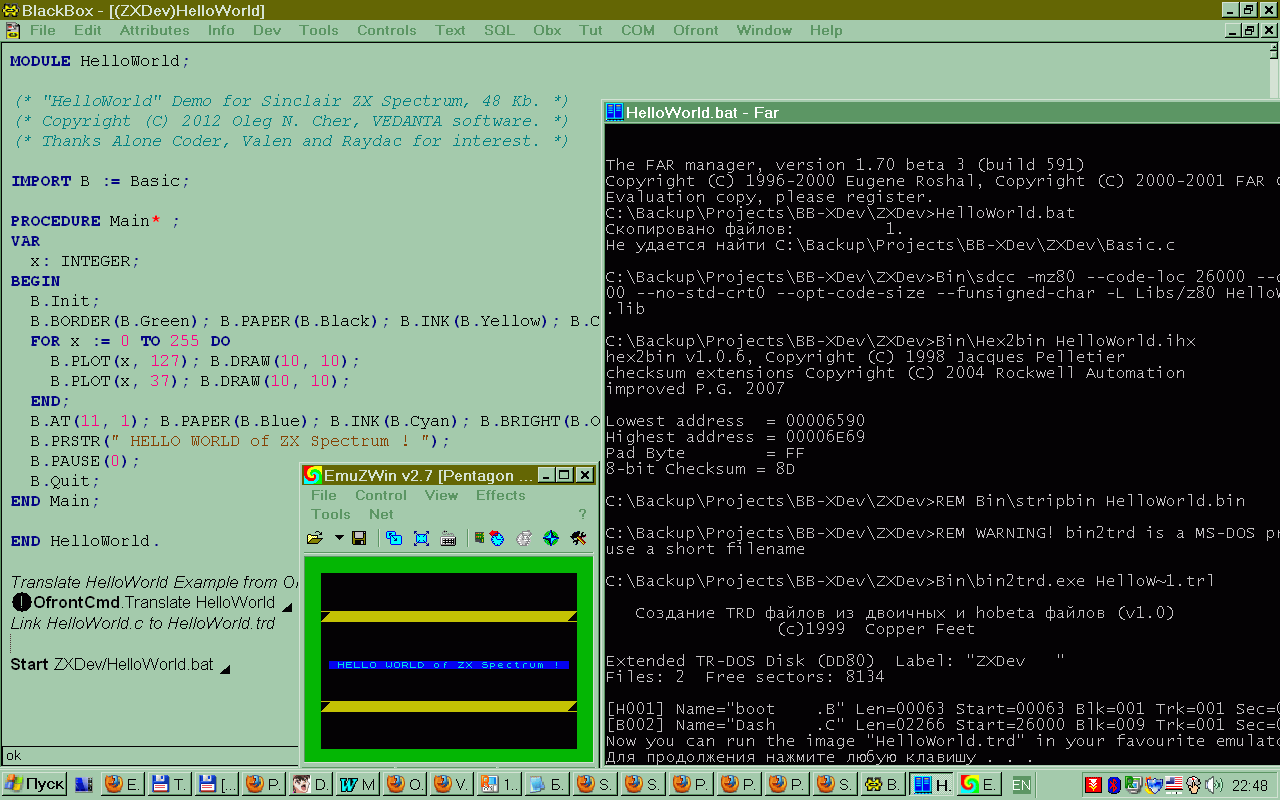
Task: Open the Window menu in BlackBox
Action: coord(764,30)
